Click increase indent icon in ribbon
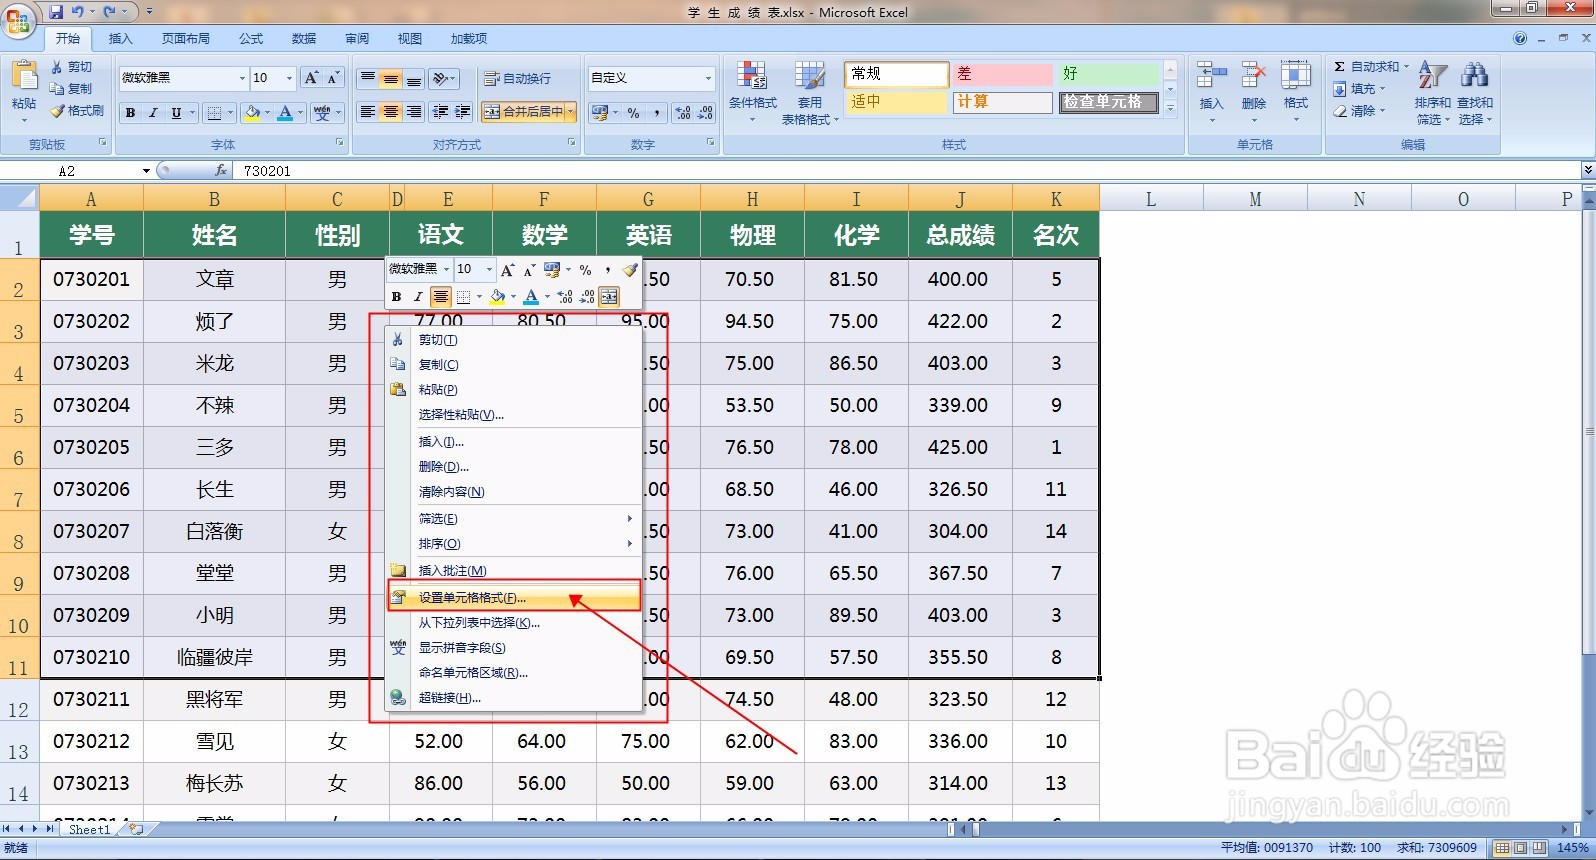Viewport: 1596px width, 860px height. pyautogui.click(x=462, y=112)
